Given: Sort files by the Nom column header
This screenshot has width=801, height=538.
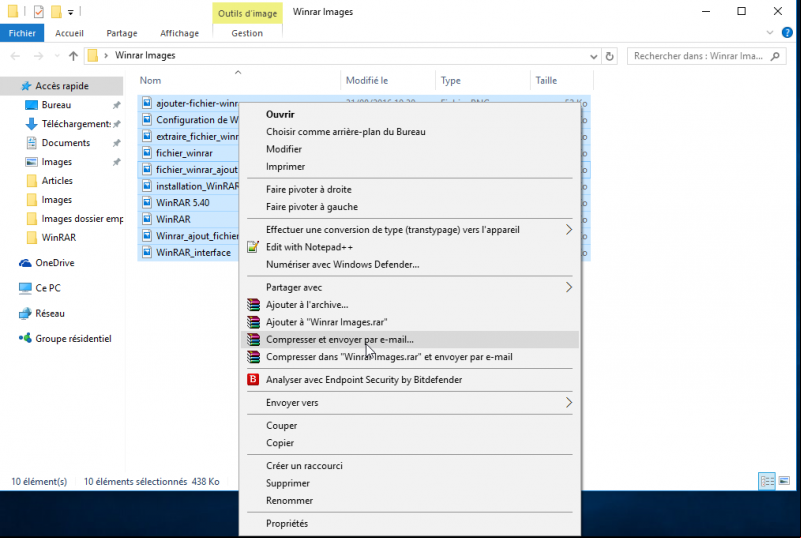Looking at the screenshot, I should tap(238, 81).
